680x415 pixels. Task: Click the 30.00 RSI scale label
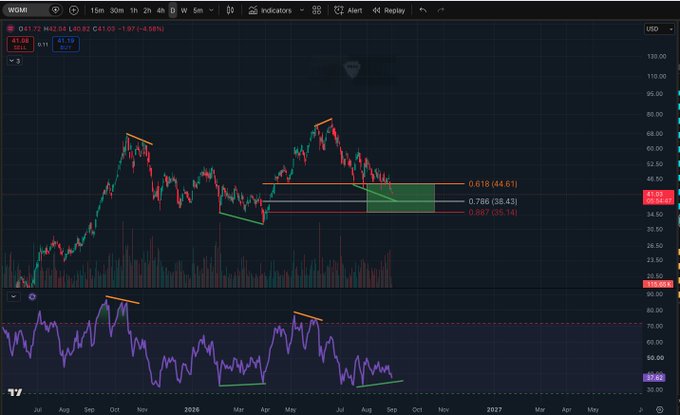click(x=655, y=389)
